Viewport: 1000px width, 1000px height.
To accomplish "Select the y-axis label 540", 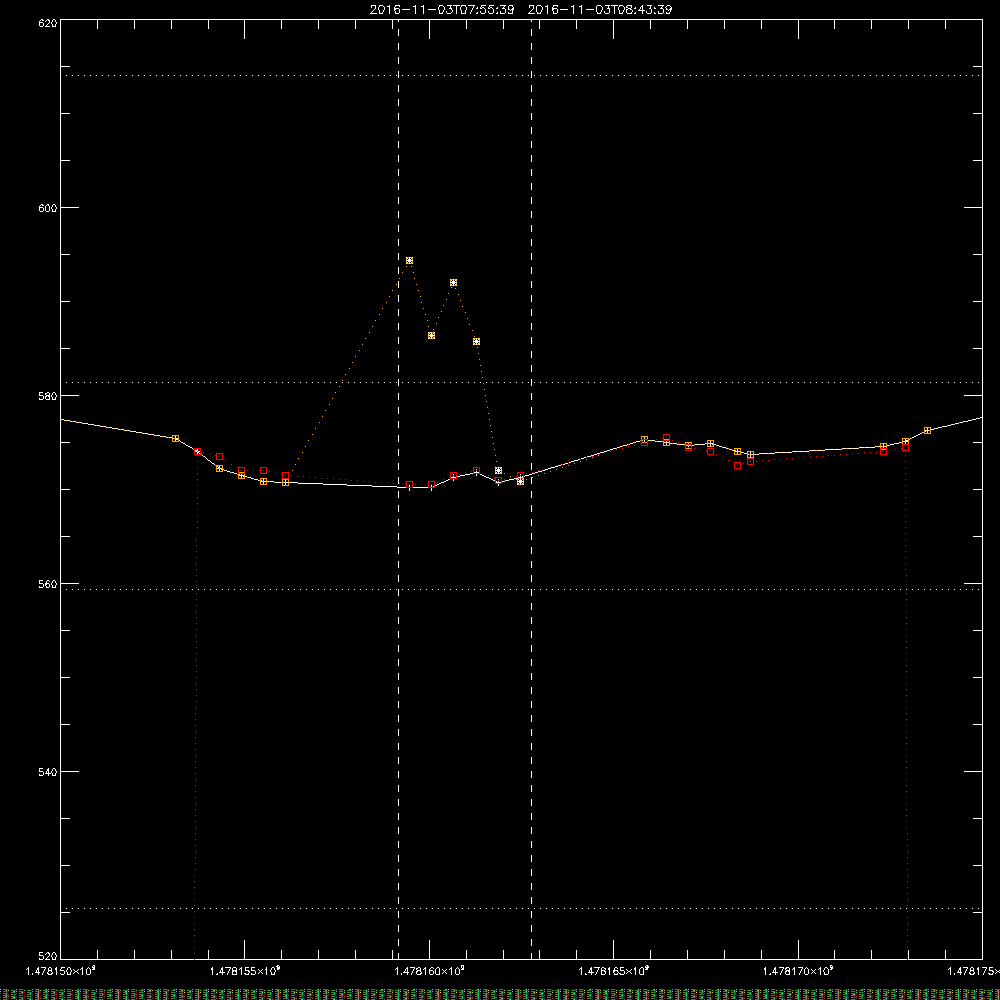I will (x=48, y=772).
